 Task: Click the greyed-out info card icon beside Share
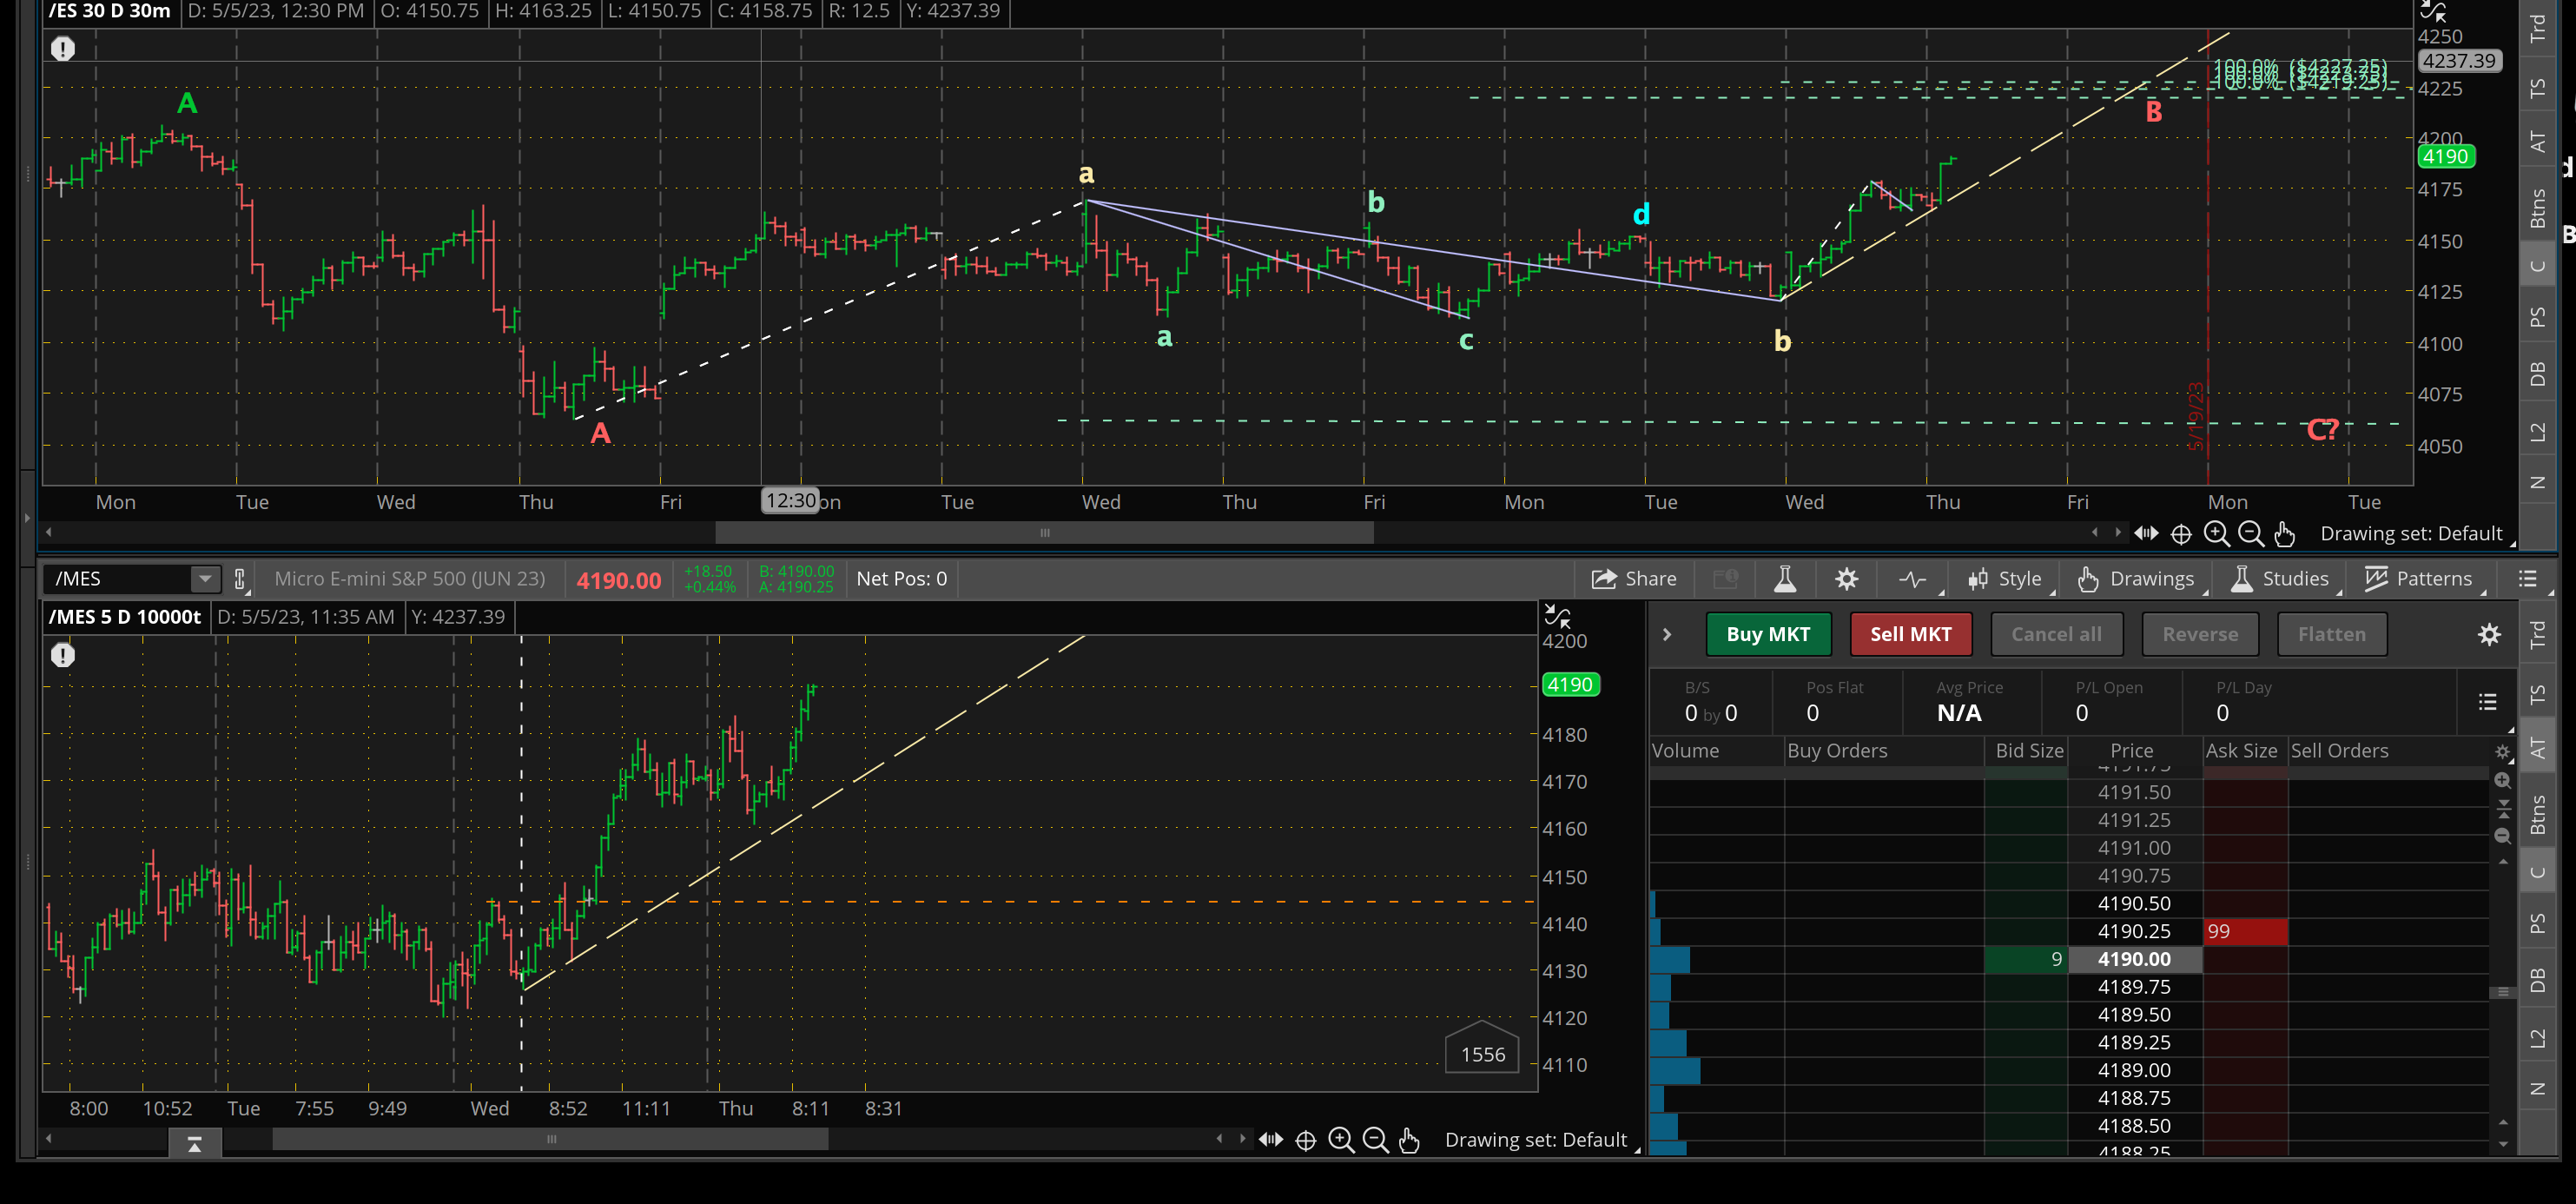point(1725,579)
